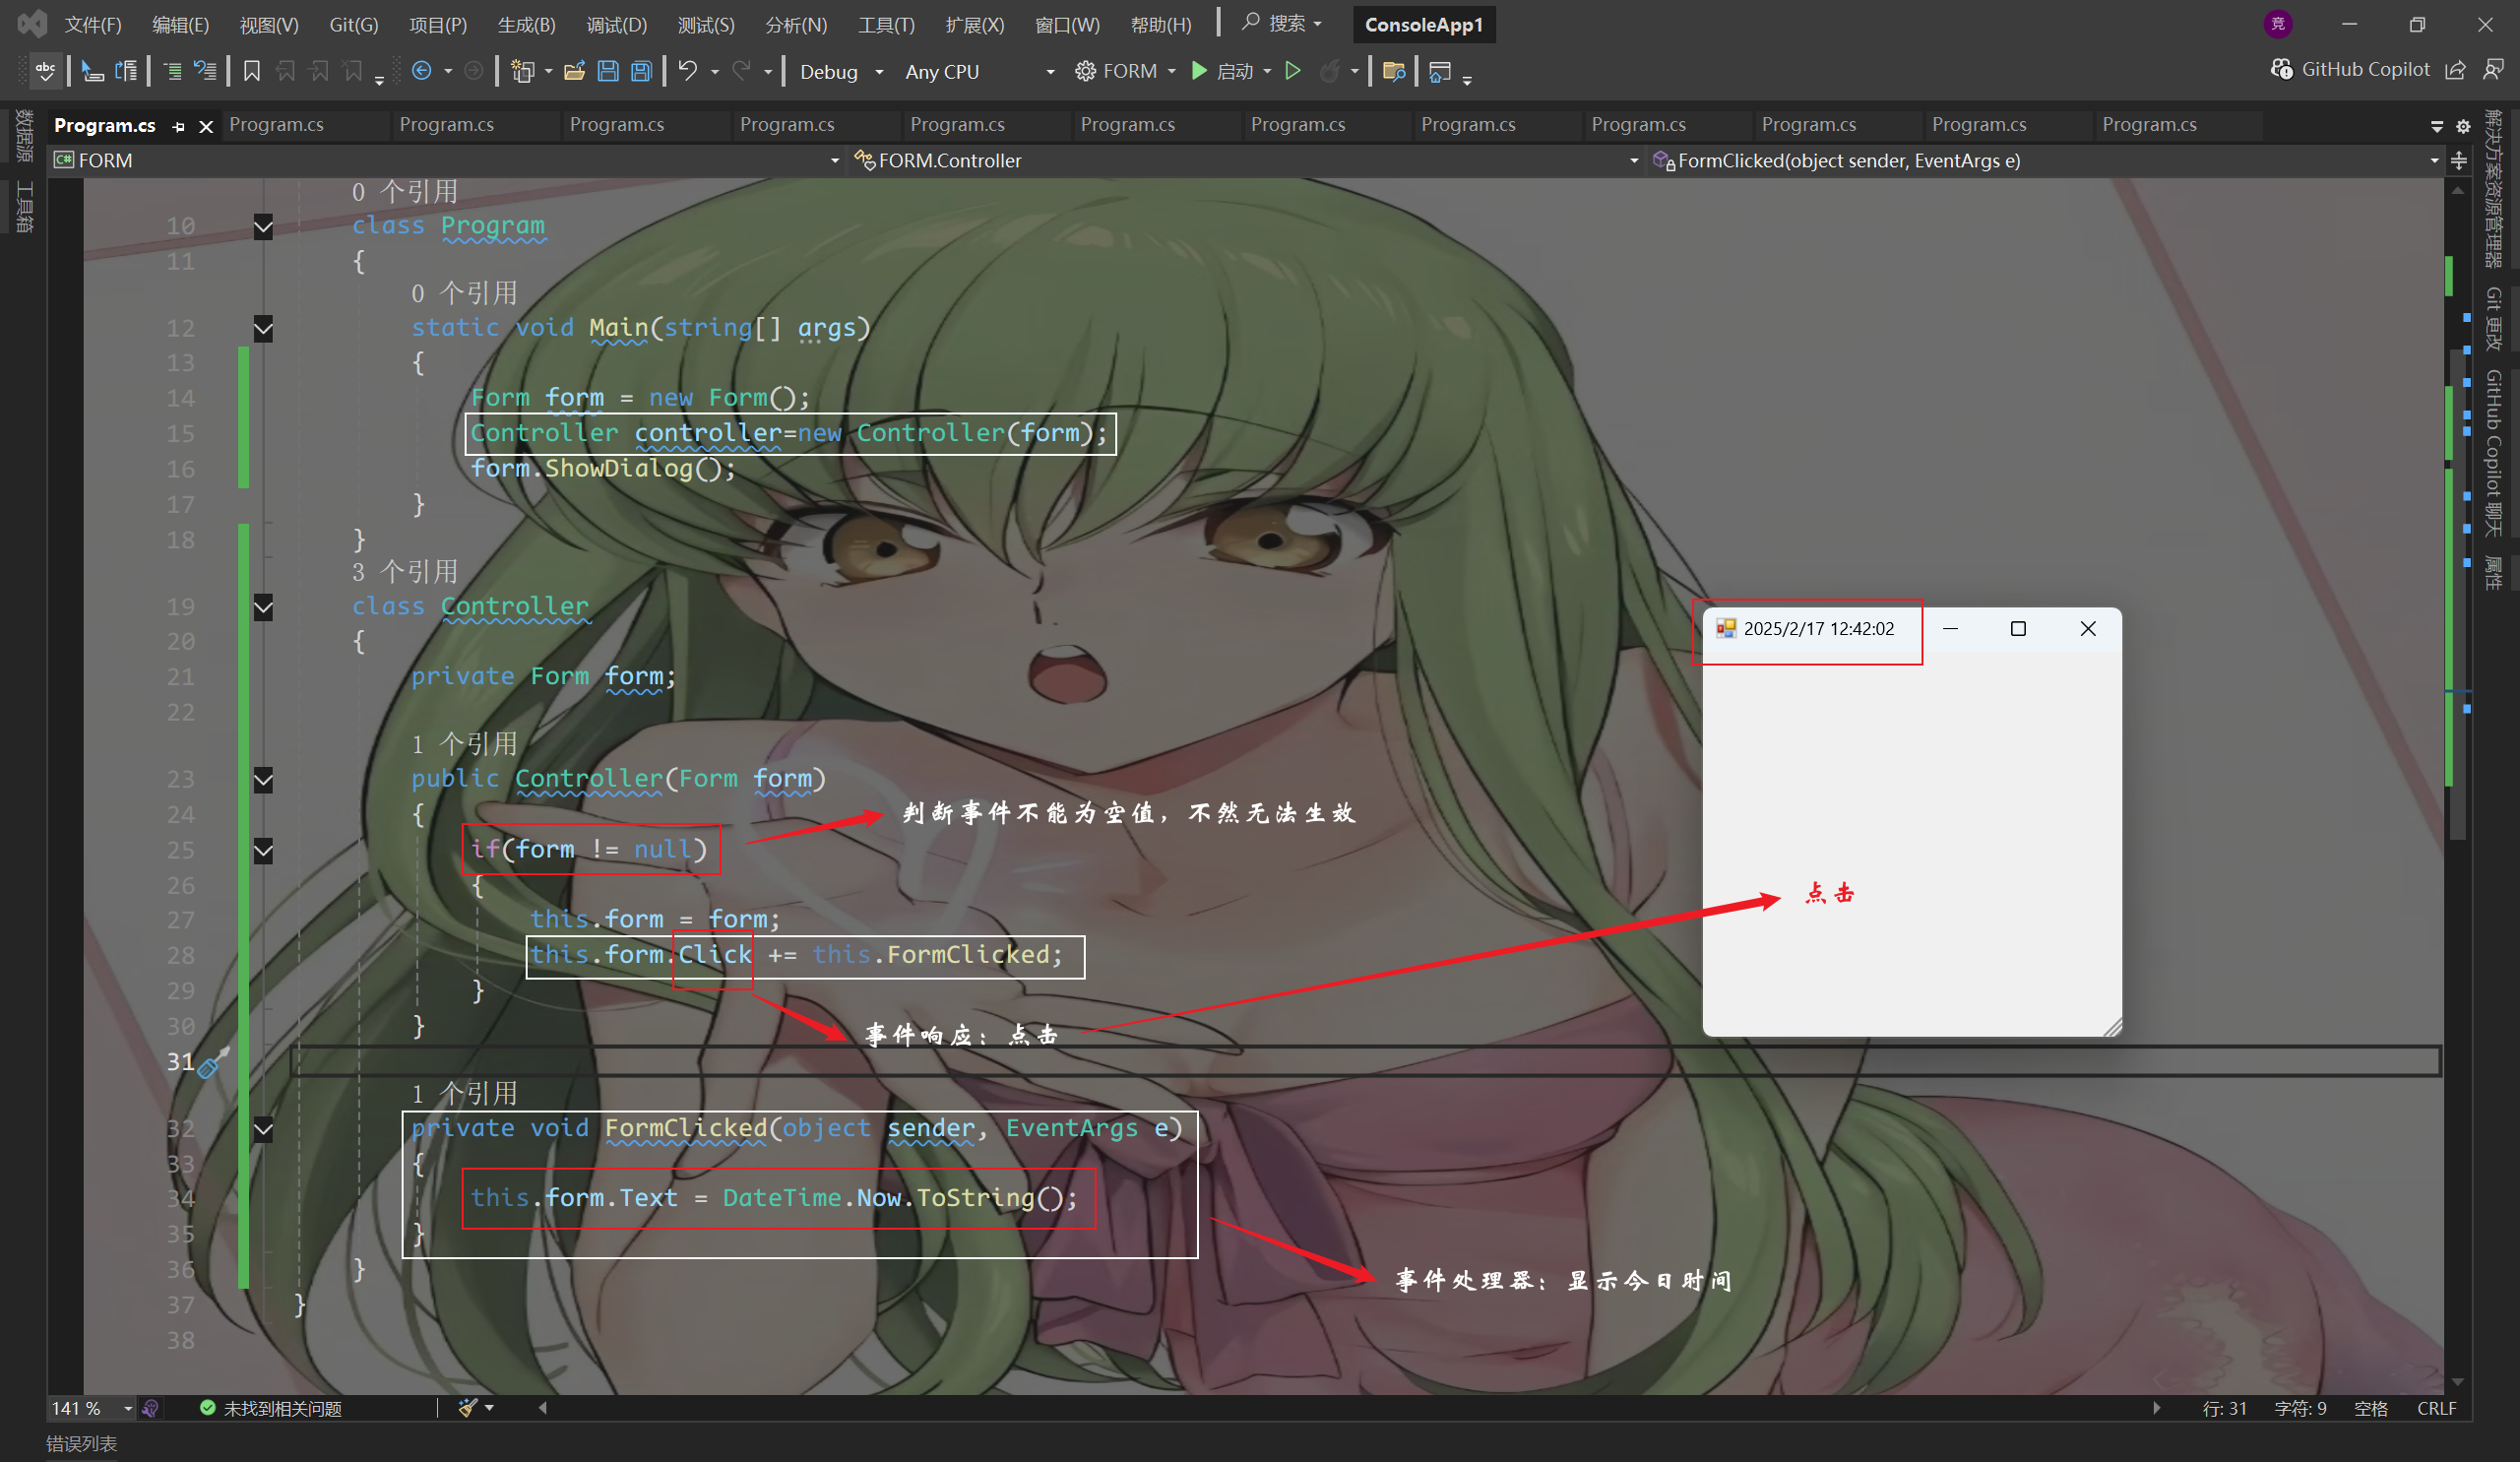This screenshot has height=1462, width=2520.
Task: Open the send feedback icon
Action: 2493,70
